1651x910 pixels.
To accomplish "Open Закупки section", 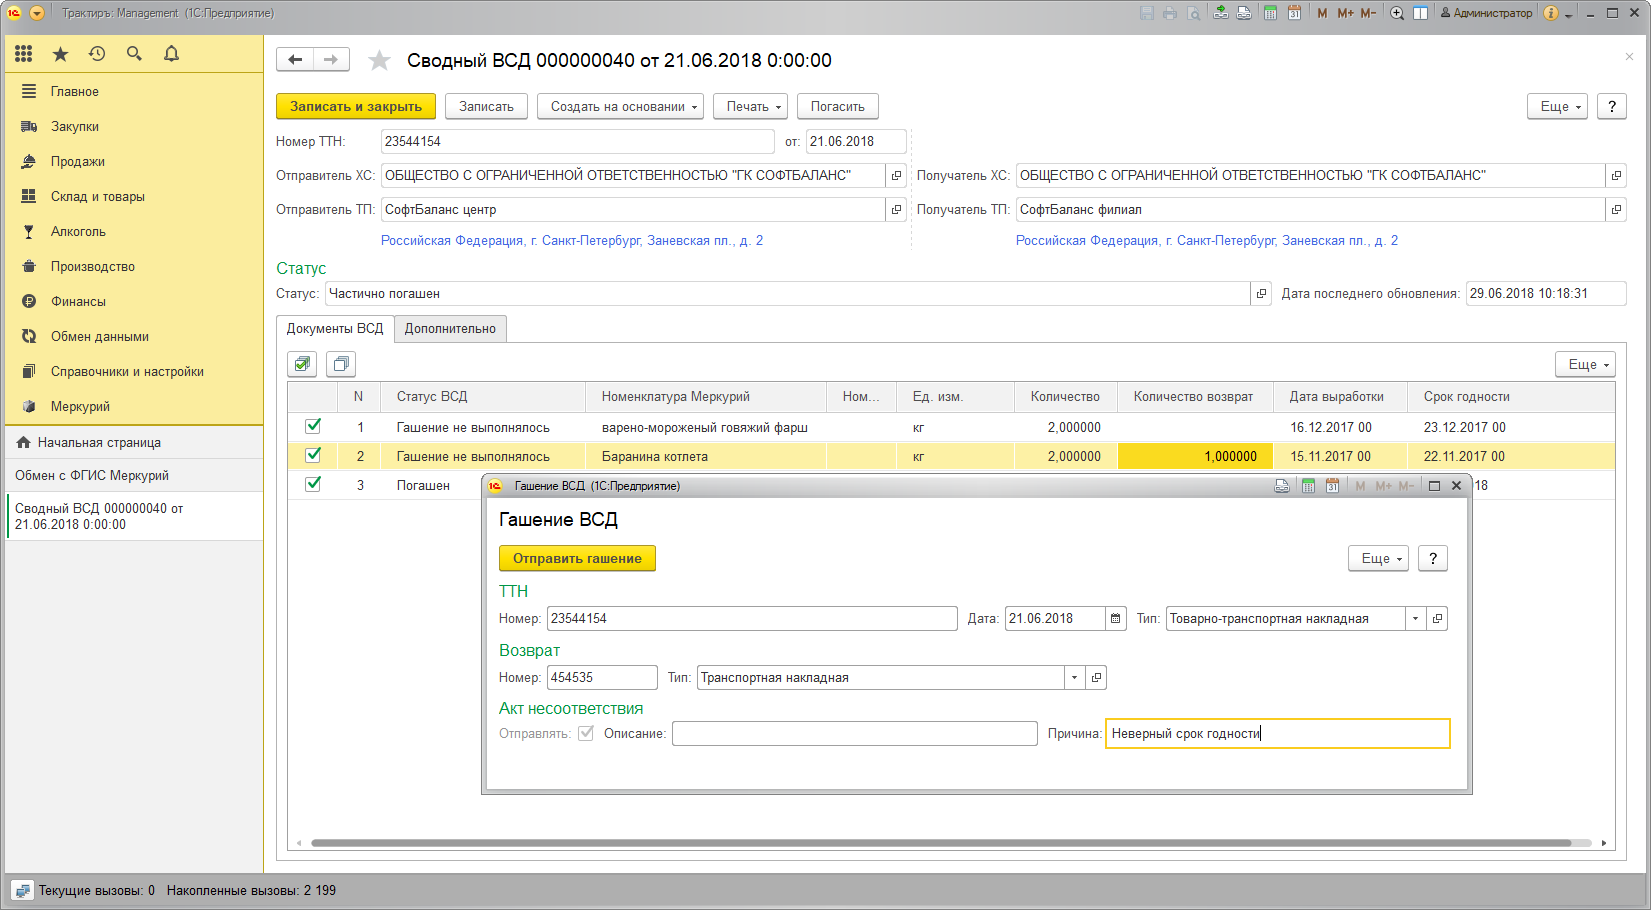I will click(75, 126).
